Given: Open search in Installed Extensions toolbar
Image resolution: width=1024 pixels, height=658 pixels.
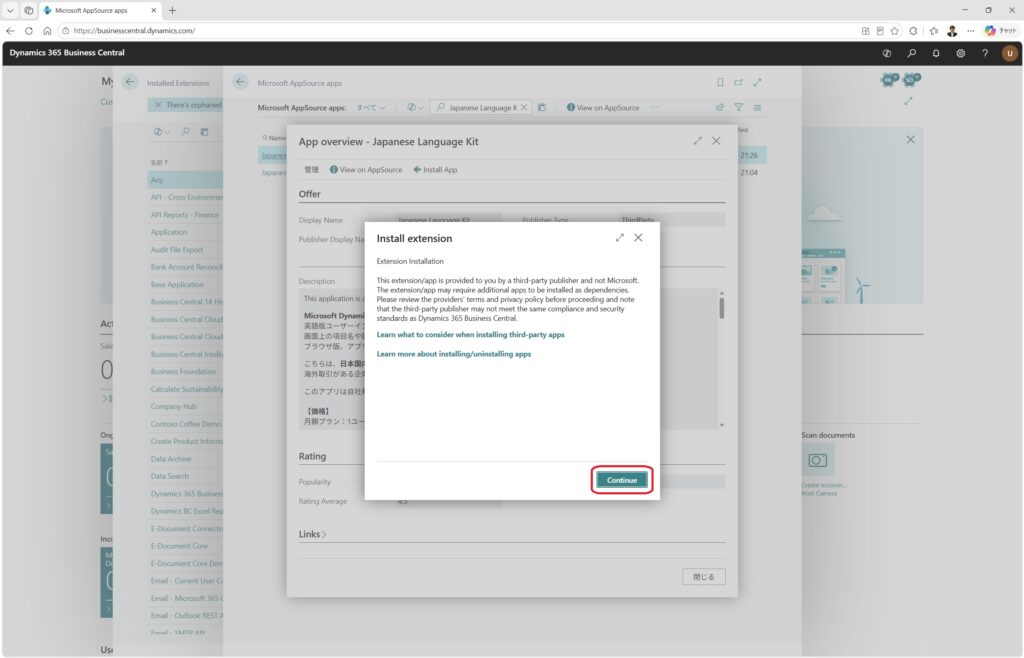Looking at the screenshot, I should click(x=185, y=132).
